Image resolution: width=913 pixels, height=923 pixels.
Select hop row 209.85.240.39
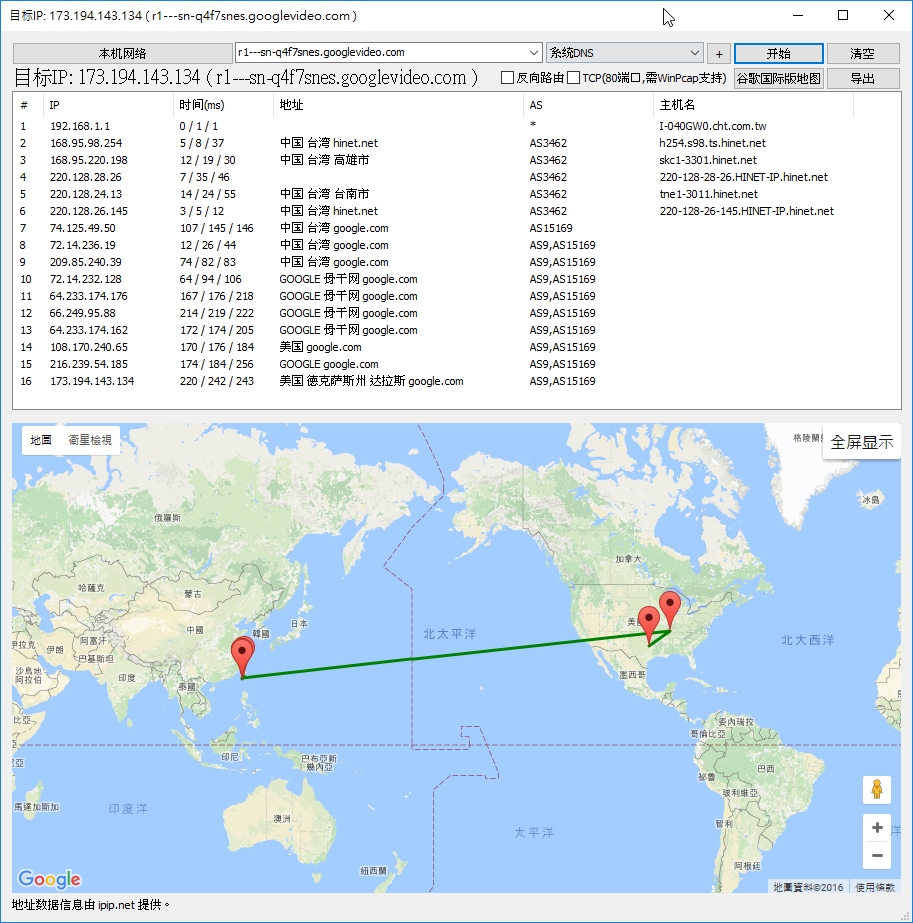pyautogui.click(x=456, y=263)
